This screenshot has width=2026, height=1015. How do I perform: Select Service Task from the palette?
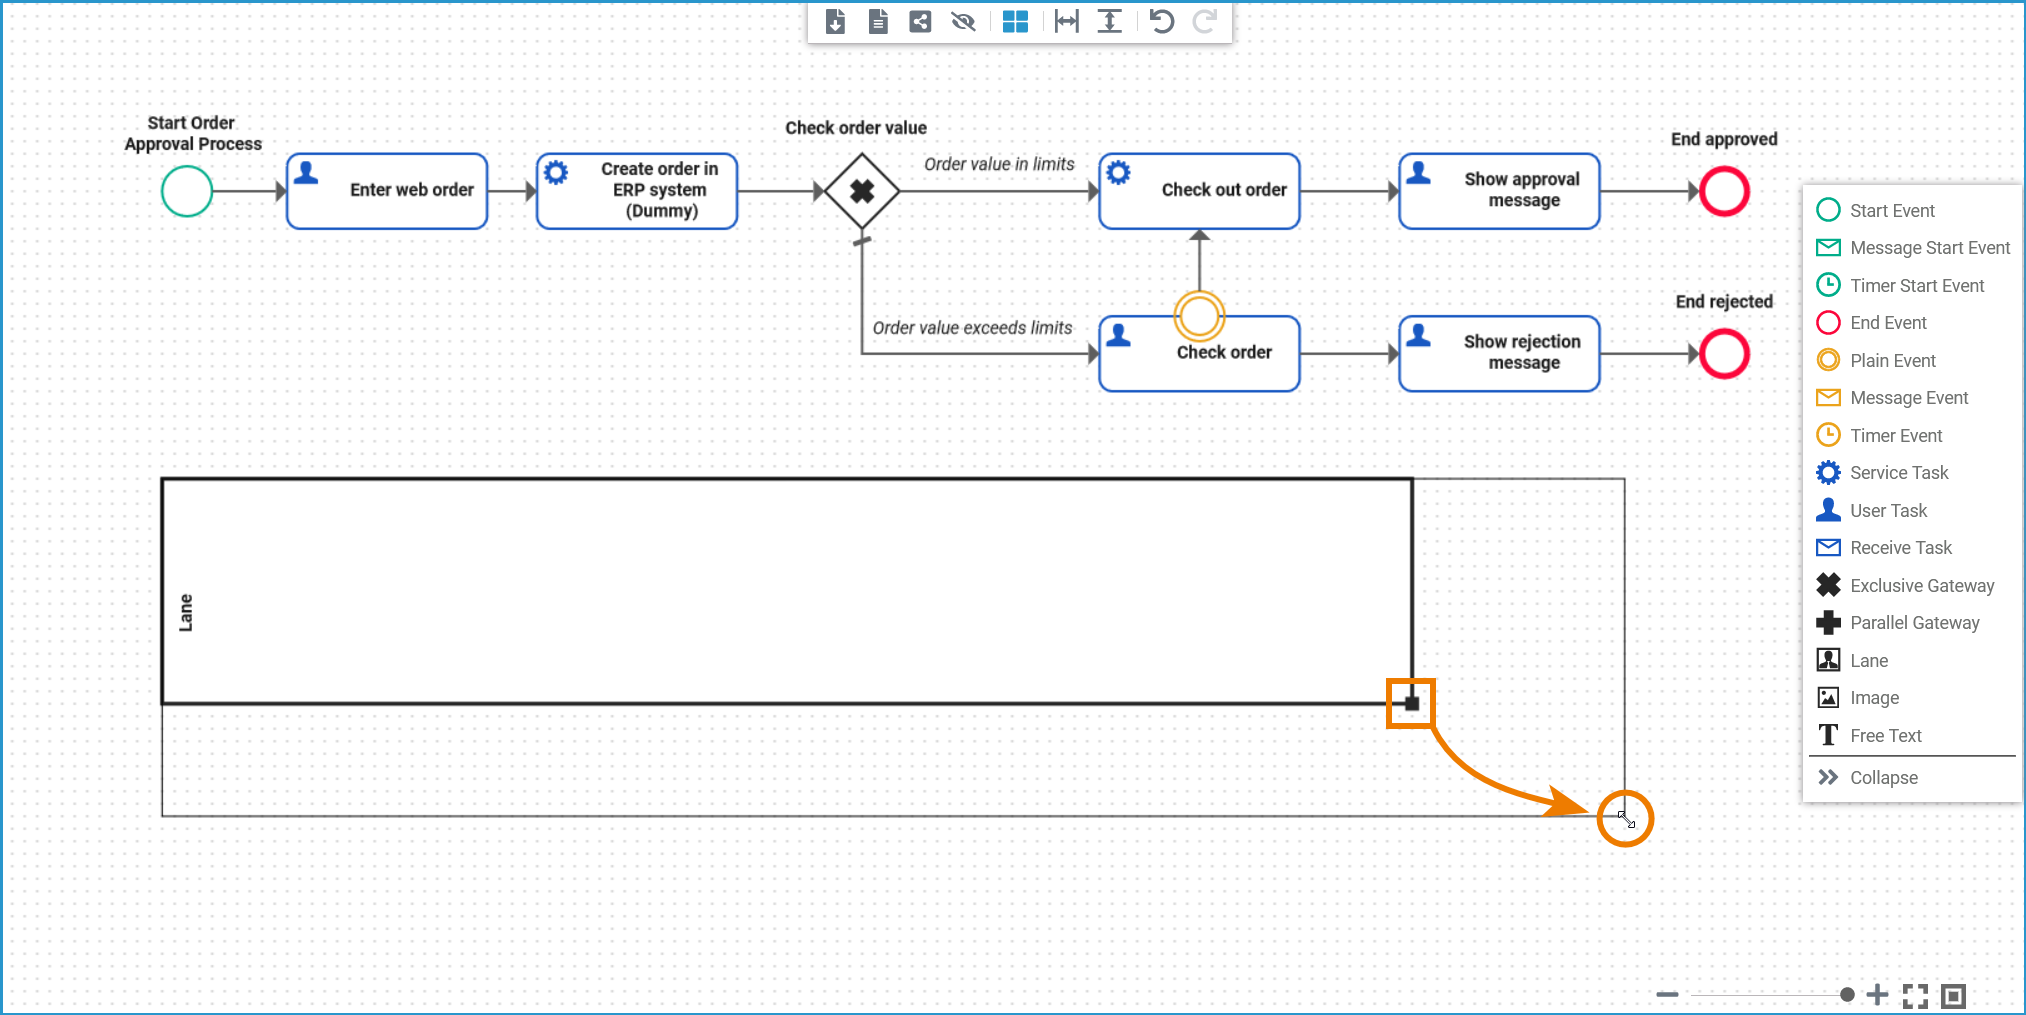(x=1898, y=472)
